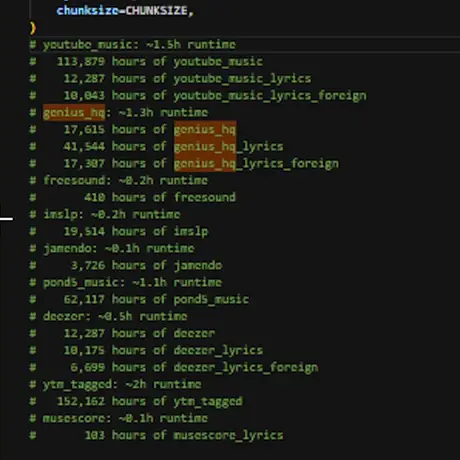Click the freesound runtime comment

119,181
